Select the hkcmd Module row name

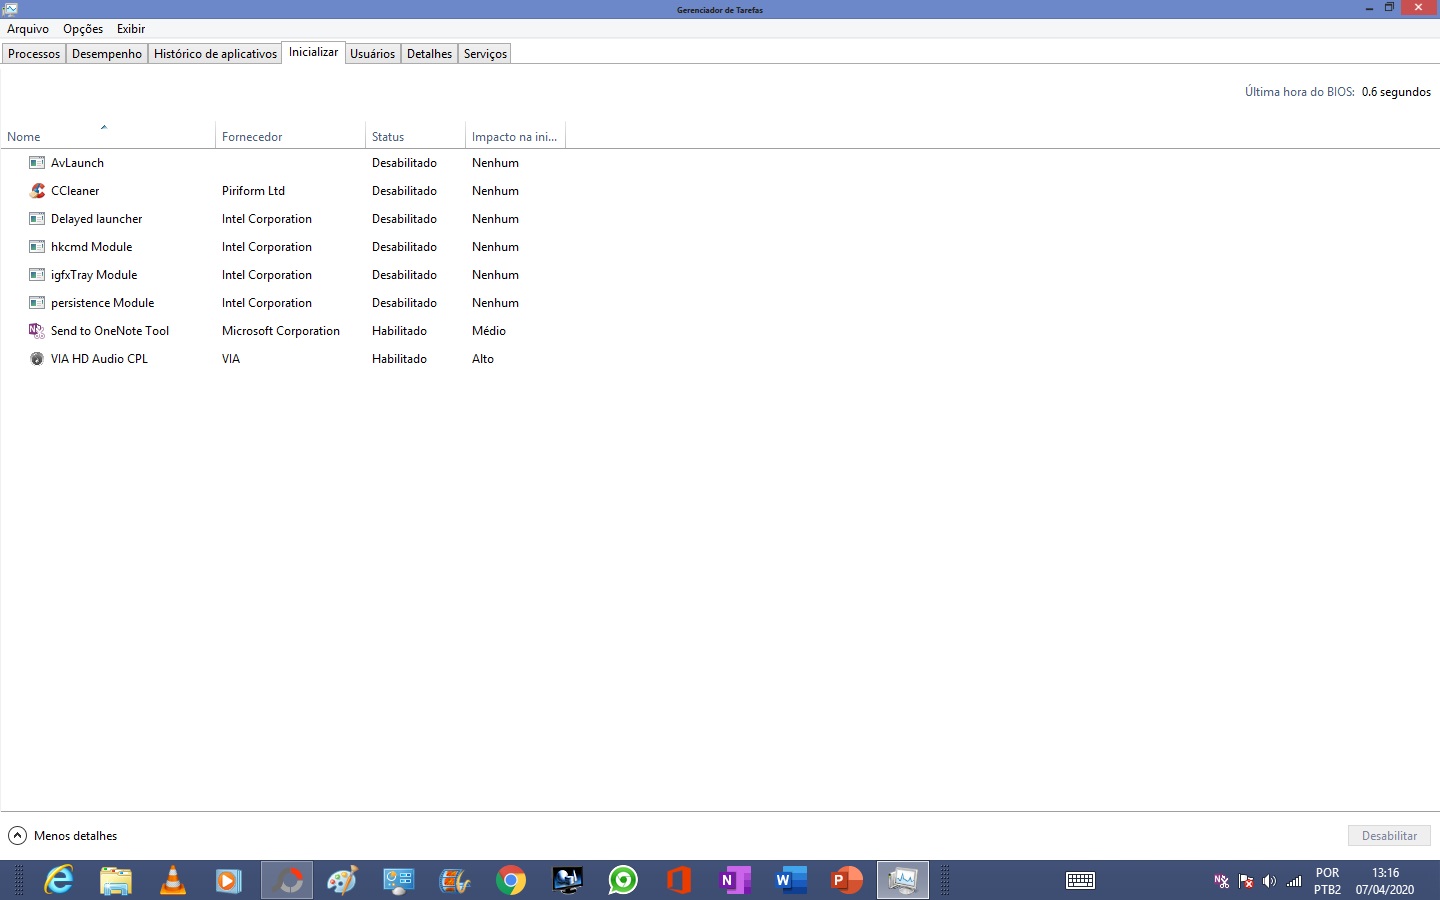[x=91, y=247]
